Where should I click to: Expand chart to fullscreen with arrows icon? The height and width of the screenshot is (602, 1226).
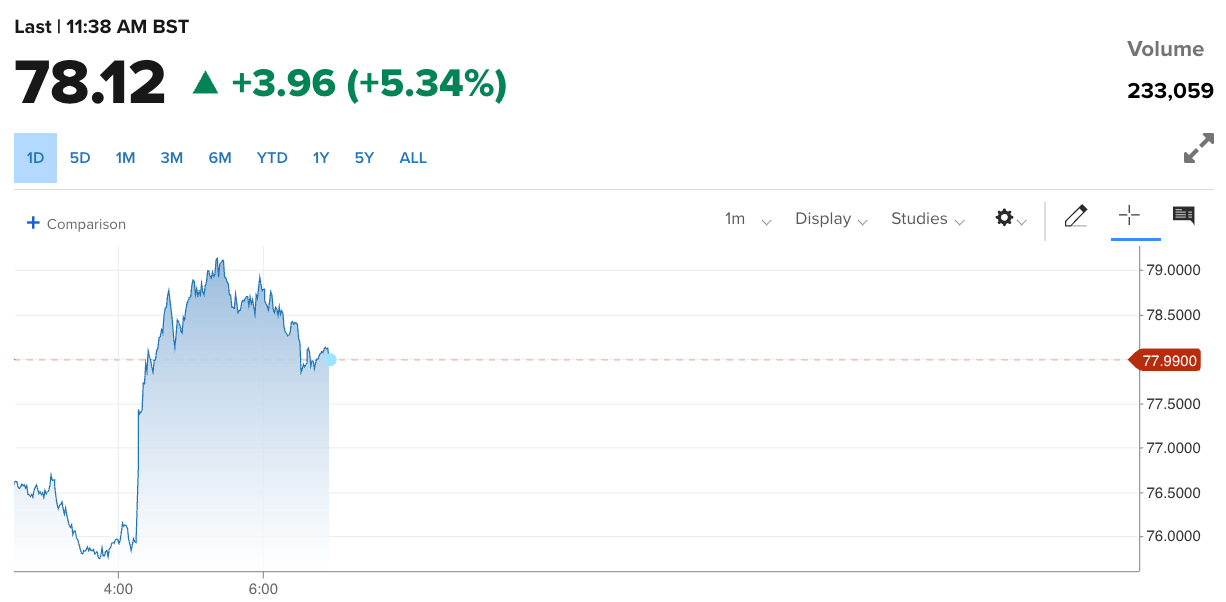[x=1198, y=149]
